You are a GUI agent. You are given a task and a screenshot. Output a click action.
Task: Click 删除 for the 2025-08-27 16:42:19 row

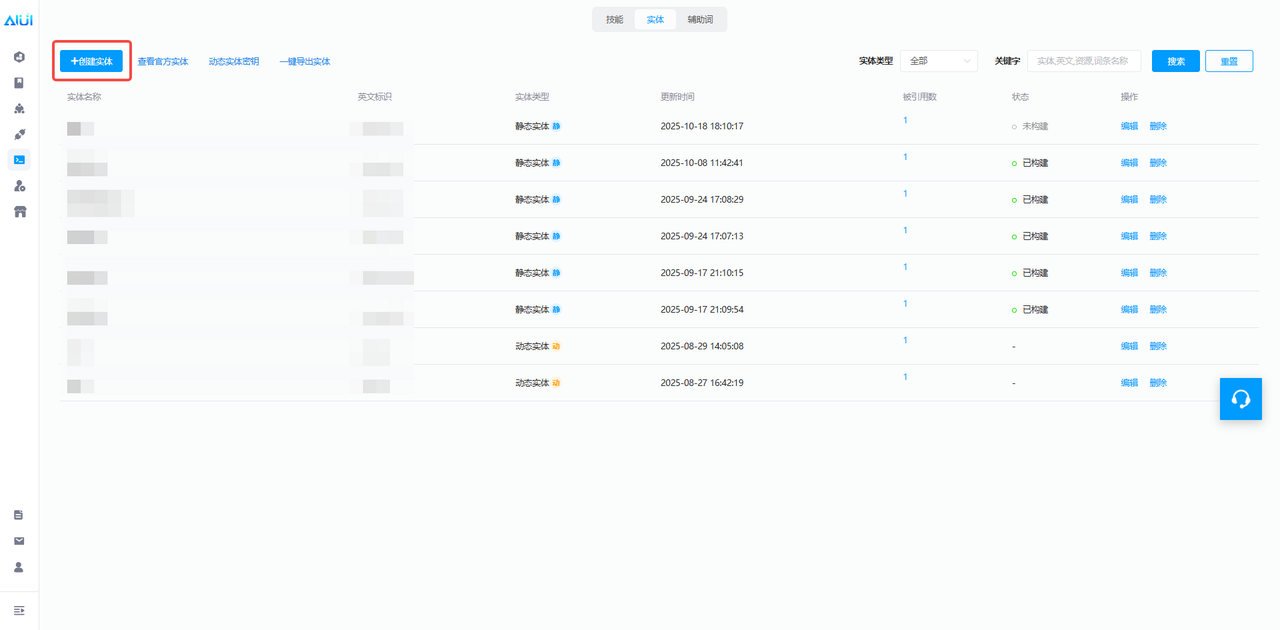(x=1158, y=383)
